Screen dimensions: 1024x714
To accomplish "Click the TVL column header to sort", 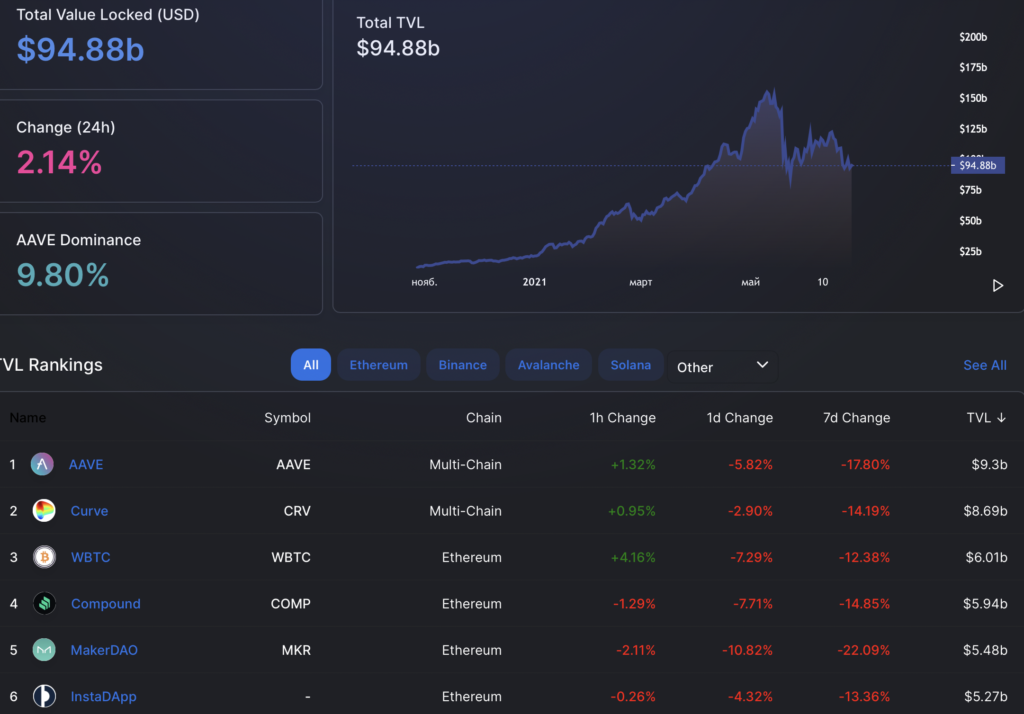I will [980, 417].
